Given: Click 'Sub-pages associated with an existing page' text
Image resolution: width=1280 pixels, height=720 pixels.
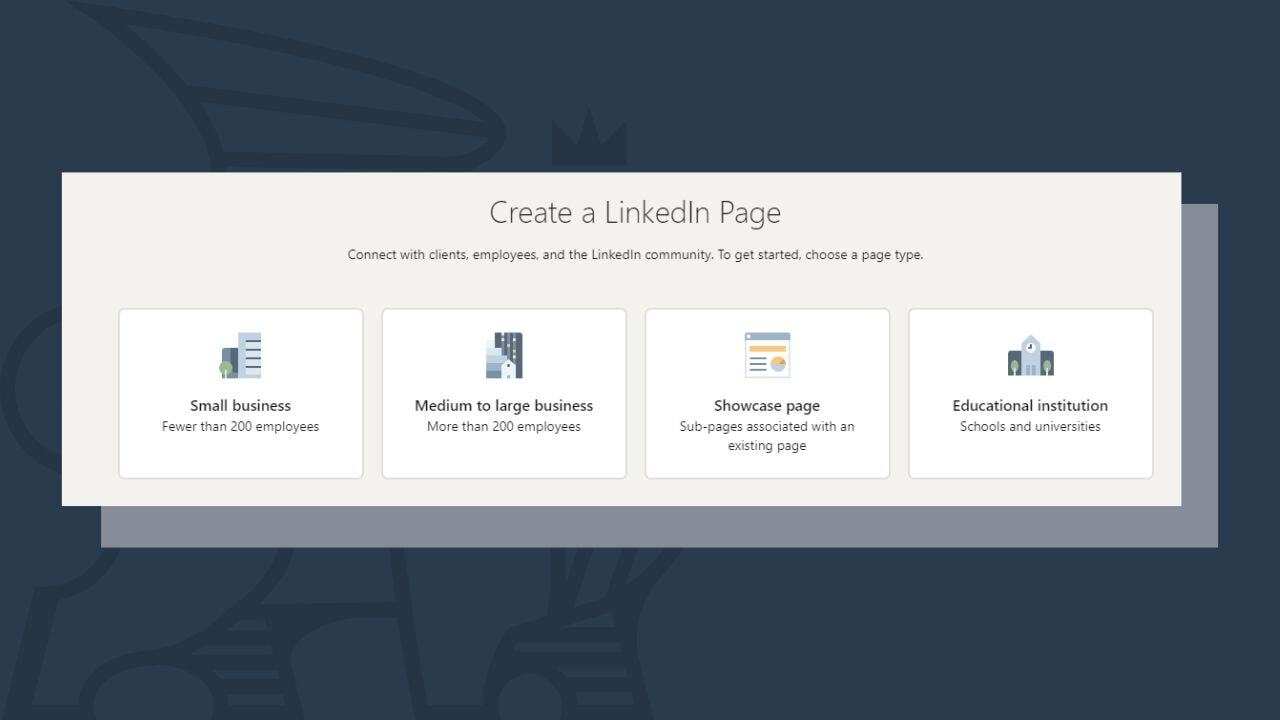Looking at the screenshot, I should click(767, 436).
